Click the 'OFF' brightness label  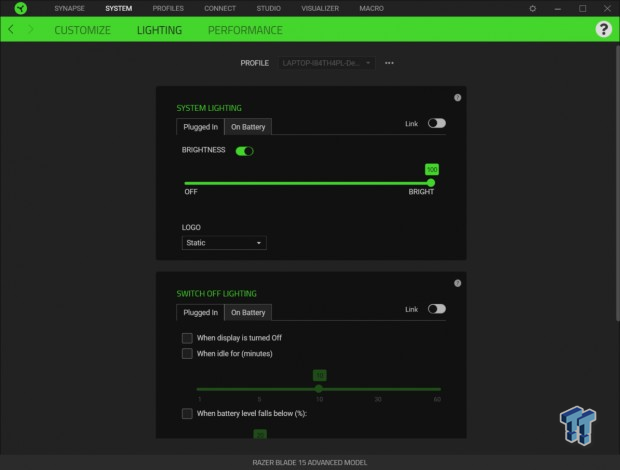pos(191,192)
